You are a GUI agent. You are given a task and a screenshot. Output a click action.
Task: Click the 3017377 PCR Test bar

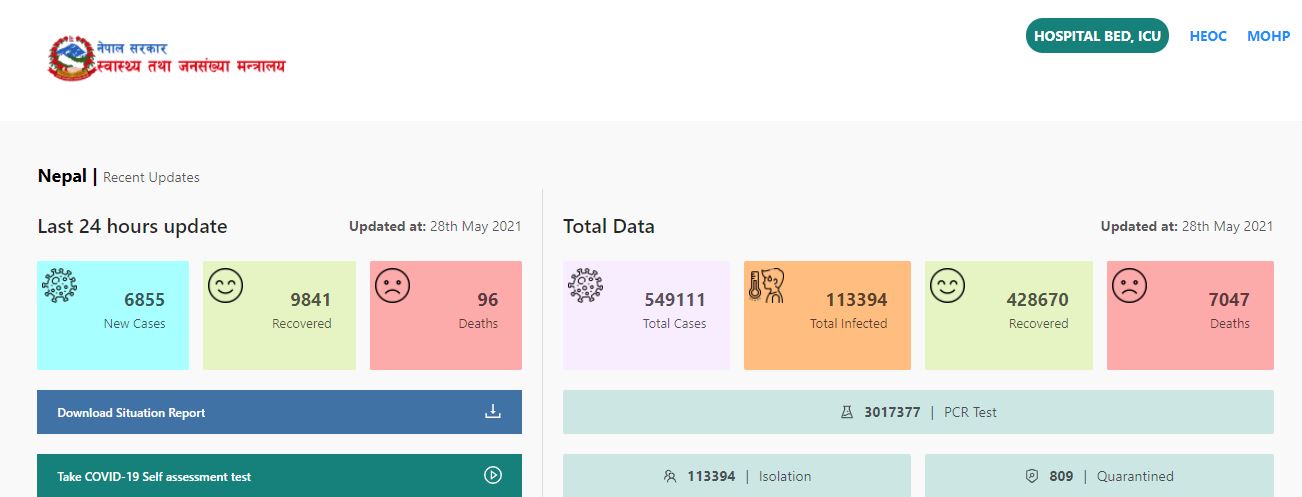coord(918,412)
